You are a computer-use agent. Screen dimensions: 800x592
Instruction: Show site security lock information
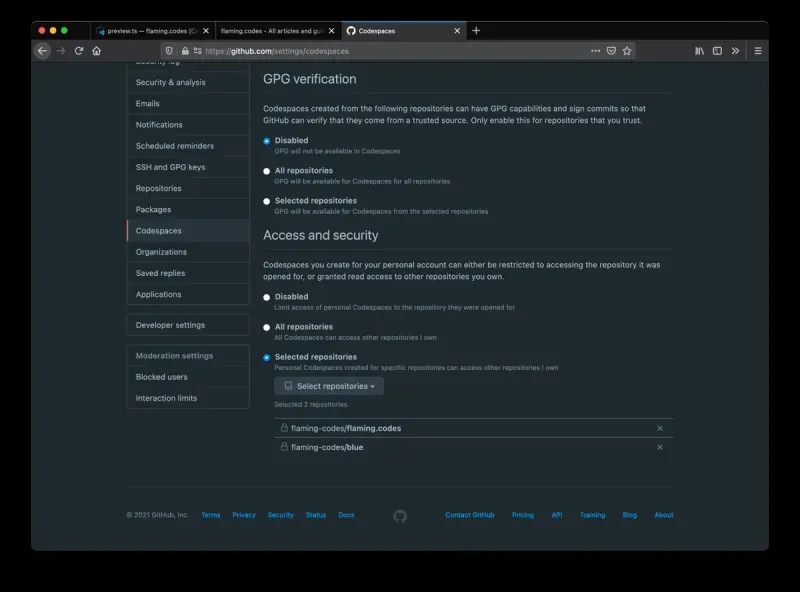(x=185, y=51)
